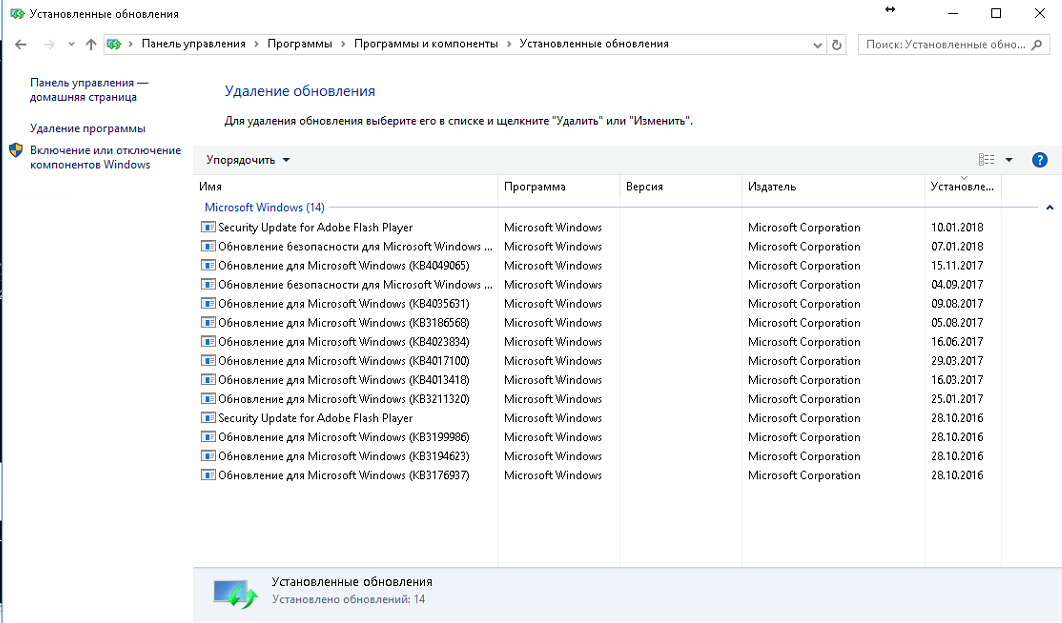The width and height of the screenshot is (1062, 623).
Task: Sort by the Версия column header
Action: pos(681,186)
